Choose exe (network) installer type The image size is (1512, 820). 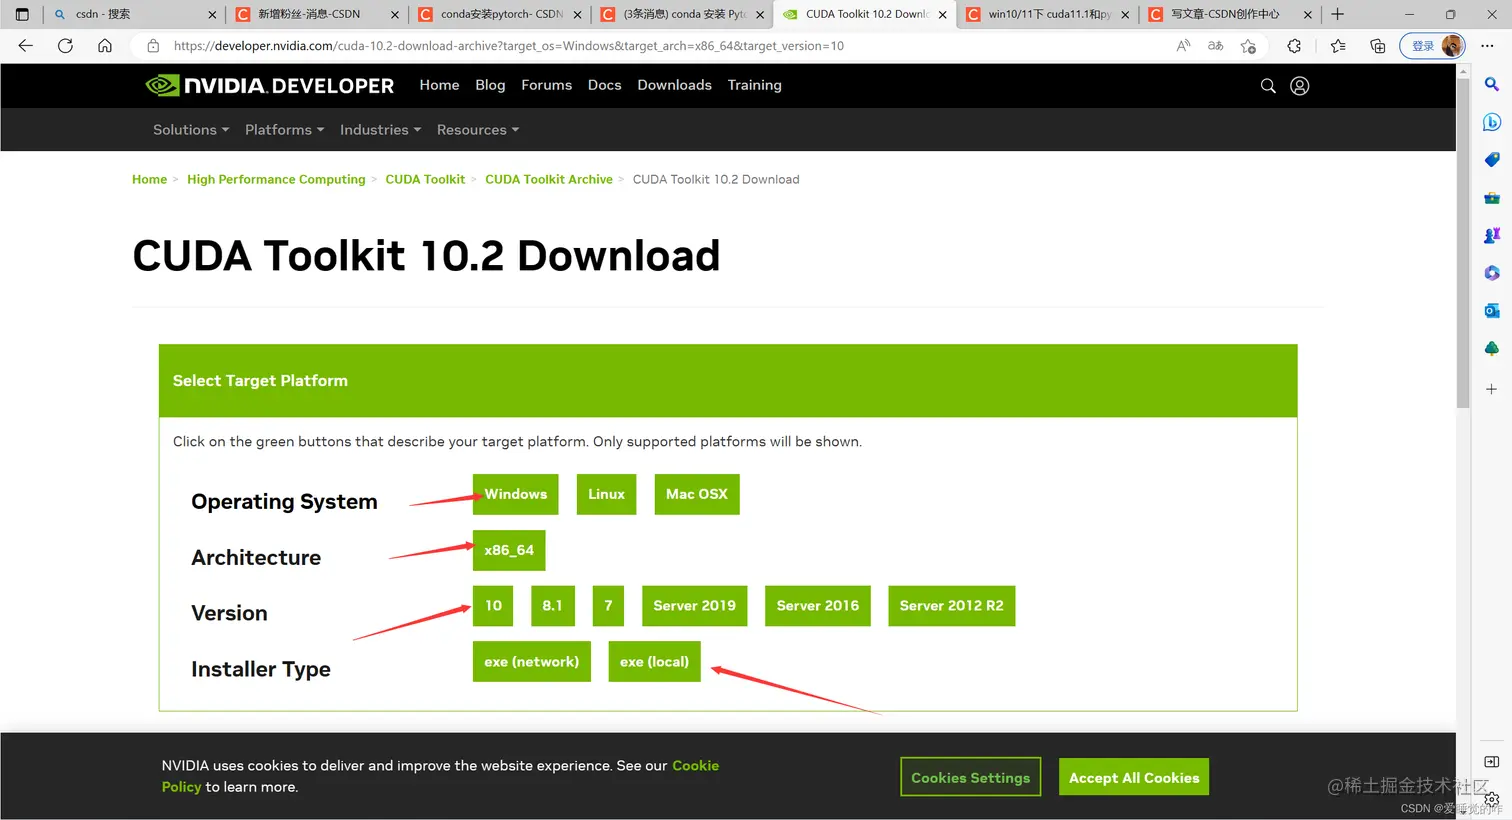click(x=531, y=662)
